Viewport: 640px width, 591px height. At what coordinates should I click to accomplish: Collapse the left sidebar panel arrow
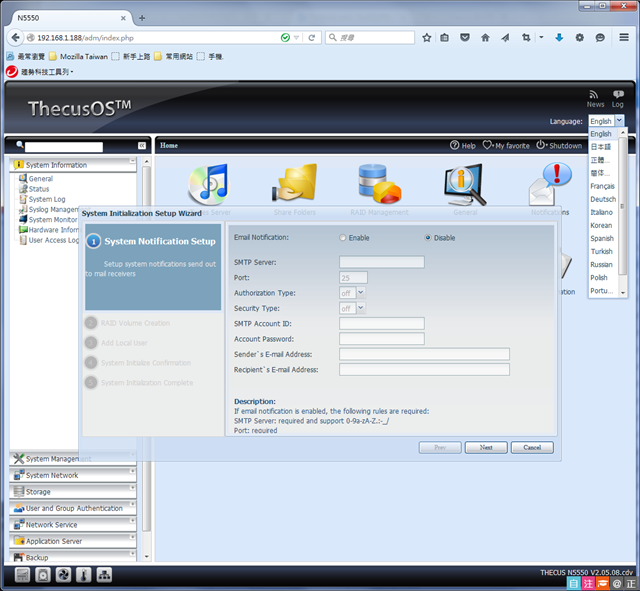[x=142, y=146]
